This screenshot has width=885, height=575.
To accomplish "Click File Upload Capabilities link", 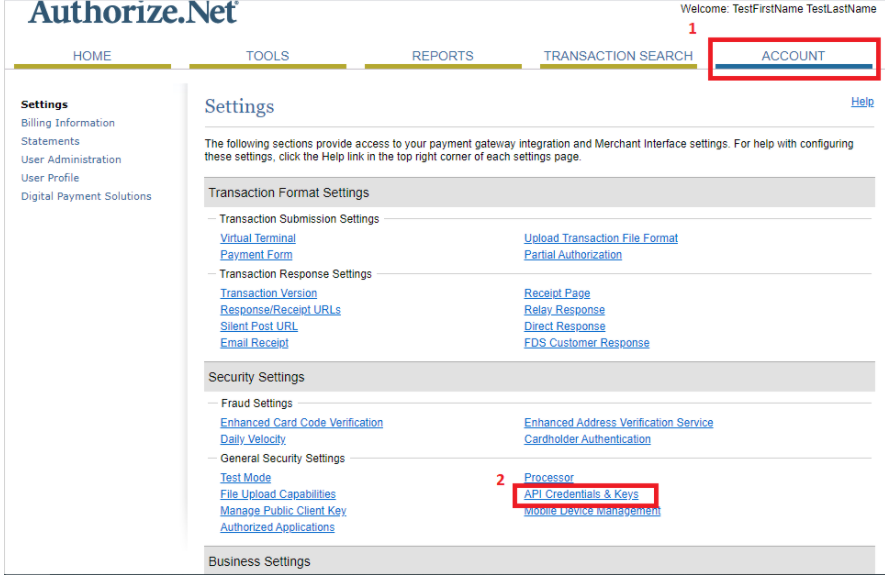I will point(278,494).
